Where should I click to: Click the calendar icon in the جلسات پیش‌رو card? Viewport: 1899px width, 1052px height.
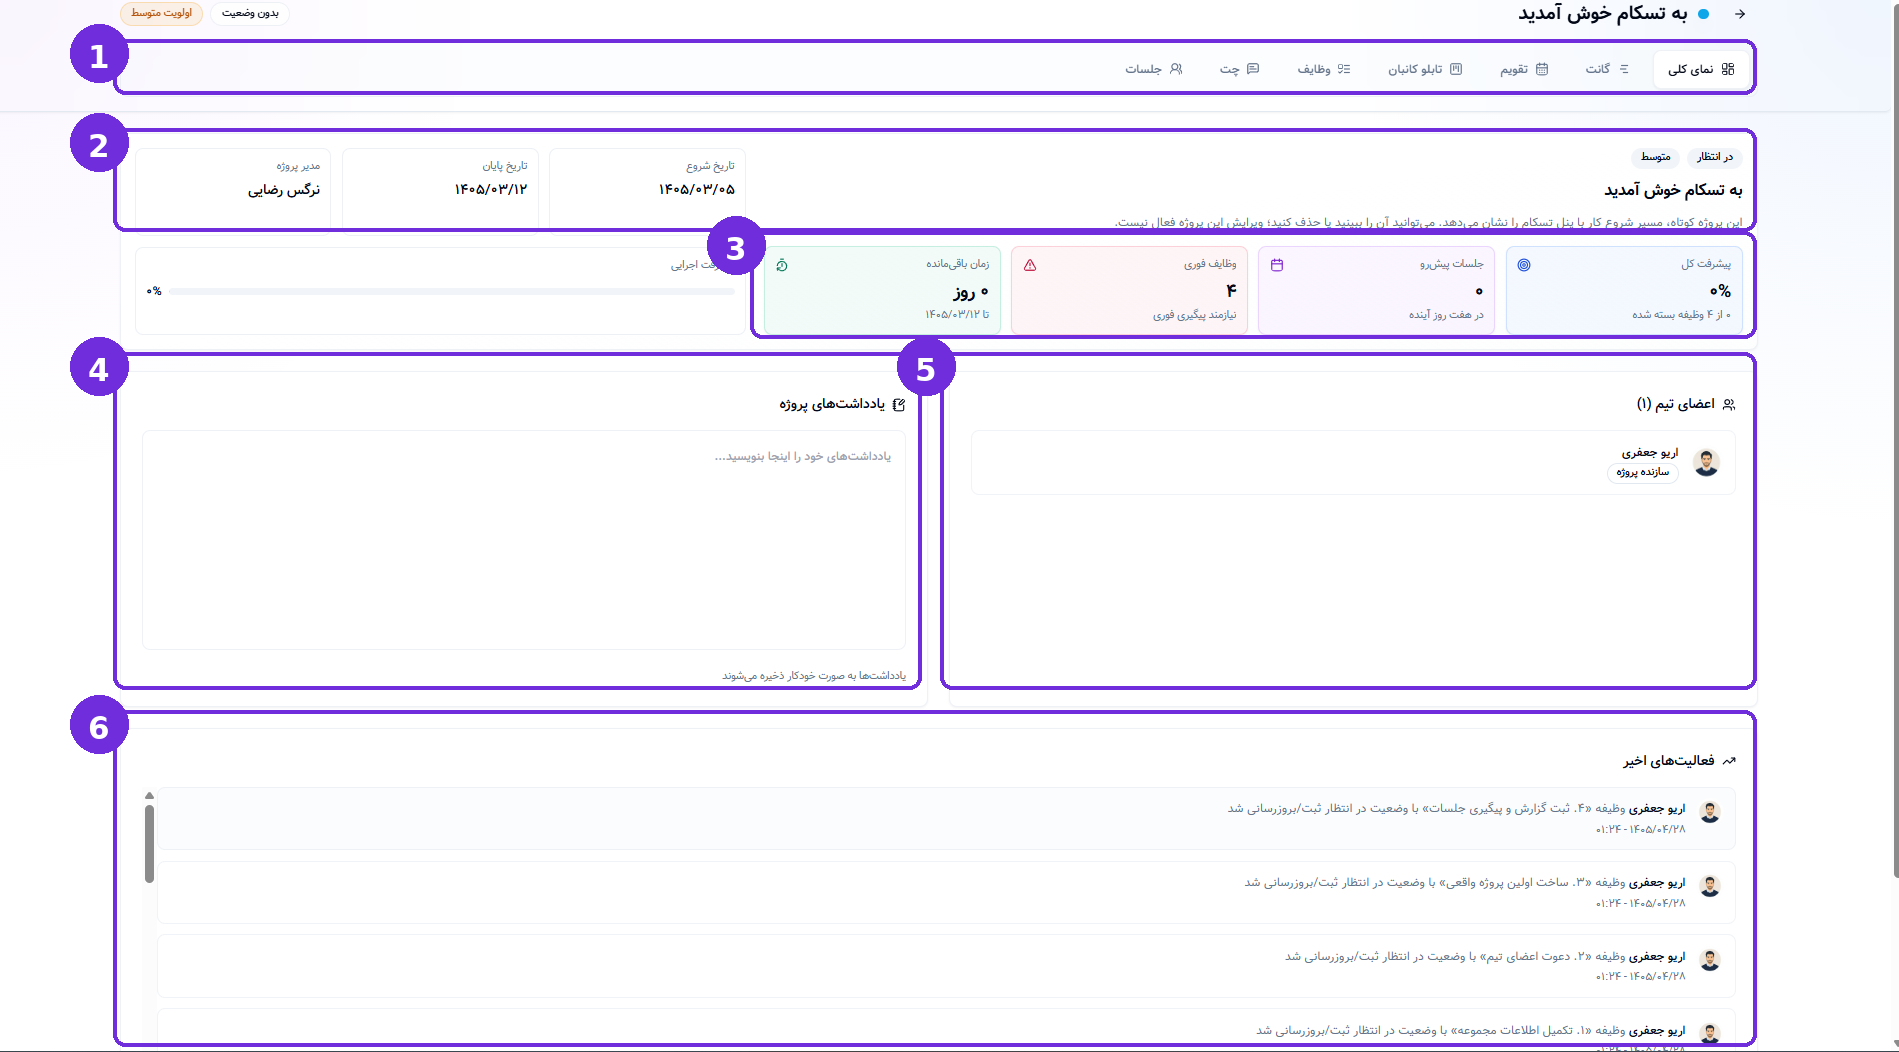coord(1277,265)
